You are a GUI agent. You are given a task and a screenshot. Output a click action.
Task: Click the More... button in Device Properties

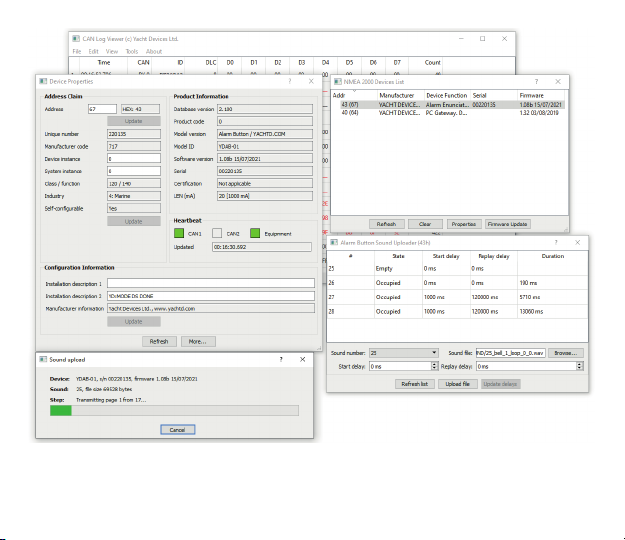(198, 342)
